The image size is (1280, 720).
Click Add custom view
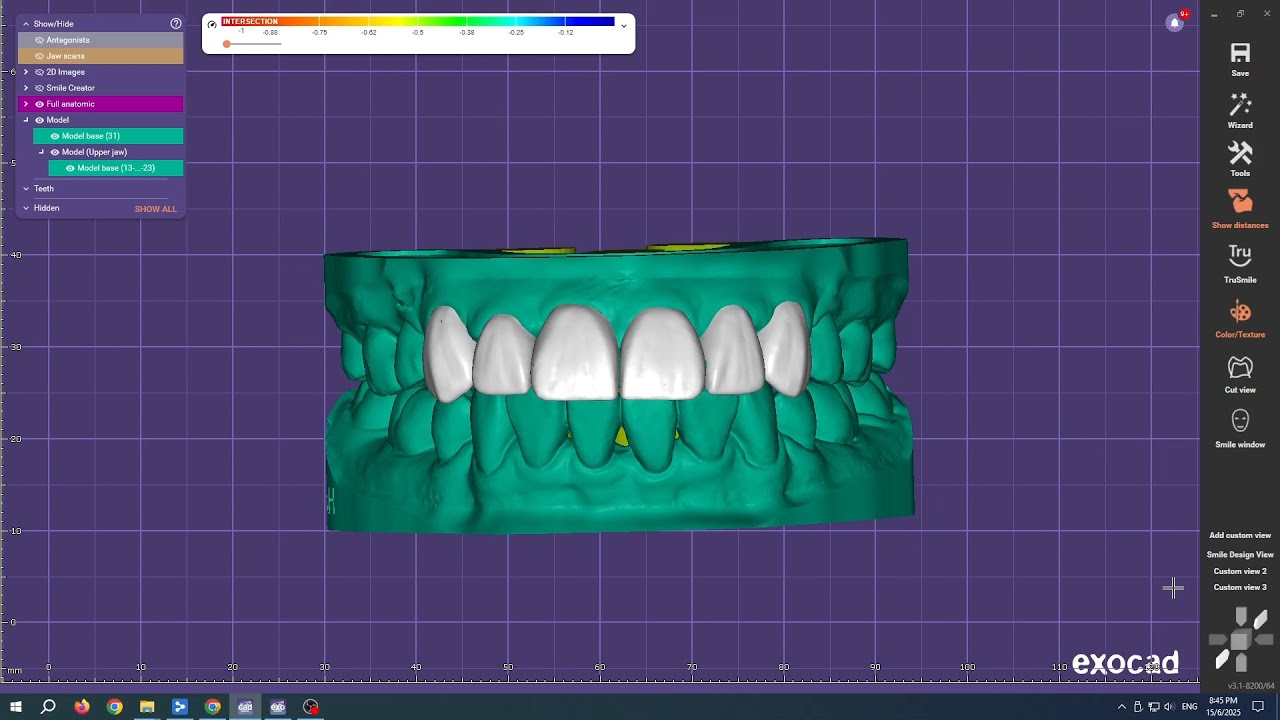[1240, 536]
